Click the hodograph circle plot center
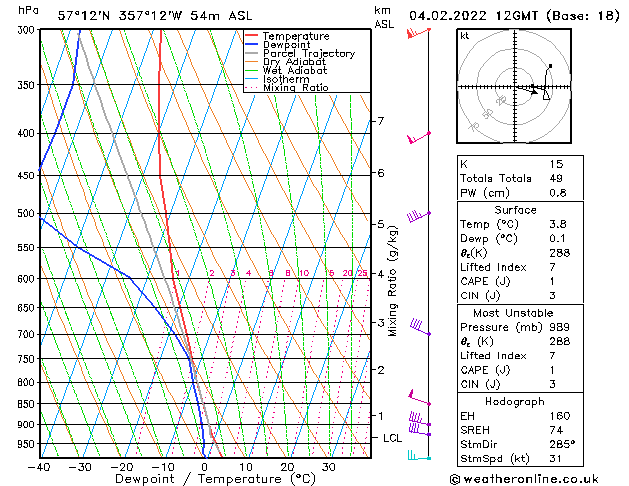 517,88
